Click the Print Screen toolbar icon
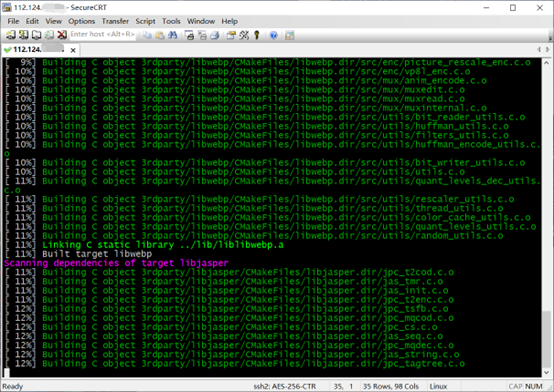Viewport: 554px width, 392px height. 189,35
